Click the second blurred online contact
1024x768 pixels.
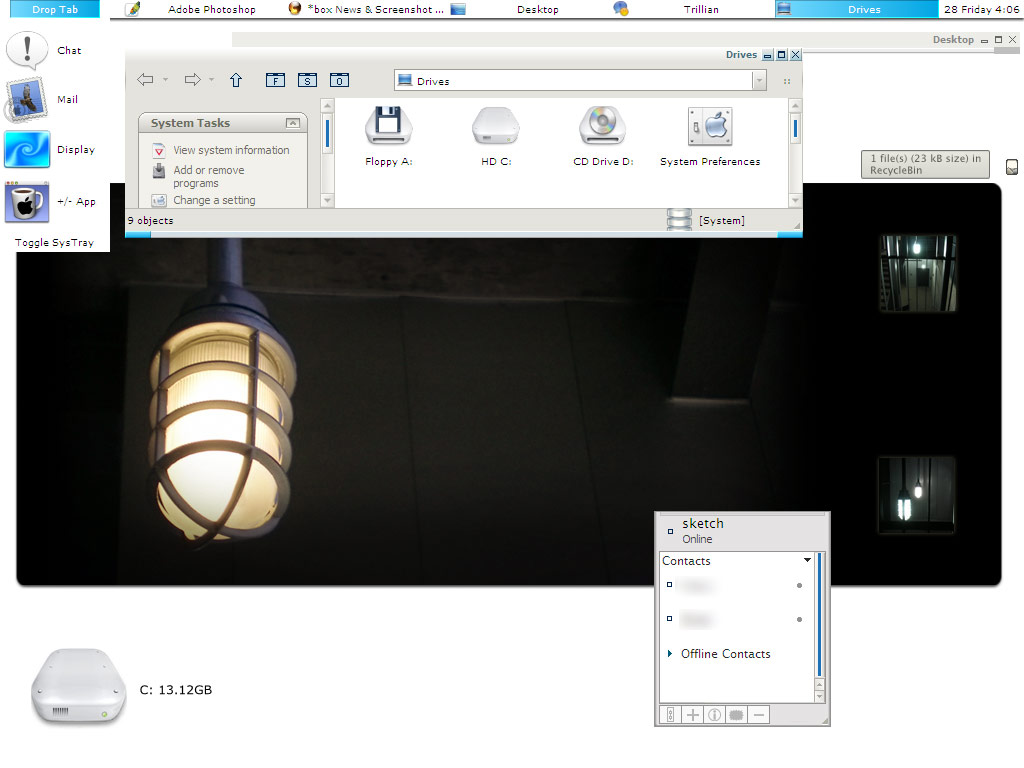tap(695, 619)
